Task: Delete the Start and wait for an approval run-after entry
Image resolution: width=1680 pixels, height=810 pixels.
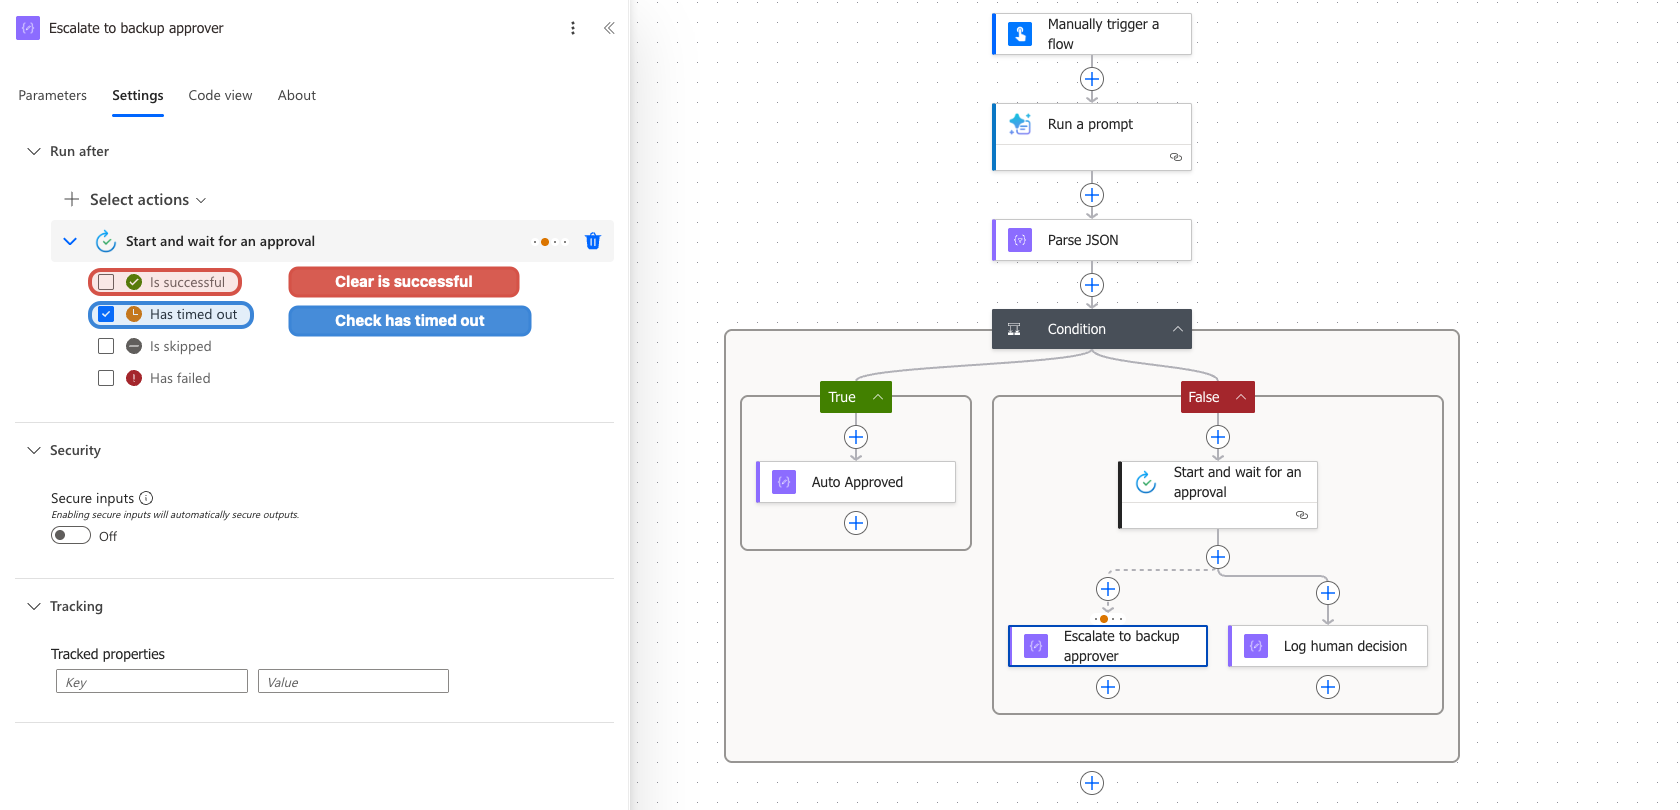Action: coord(593,241)
